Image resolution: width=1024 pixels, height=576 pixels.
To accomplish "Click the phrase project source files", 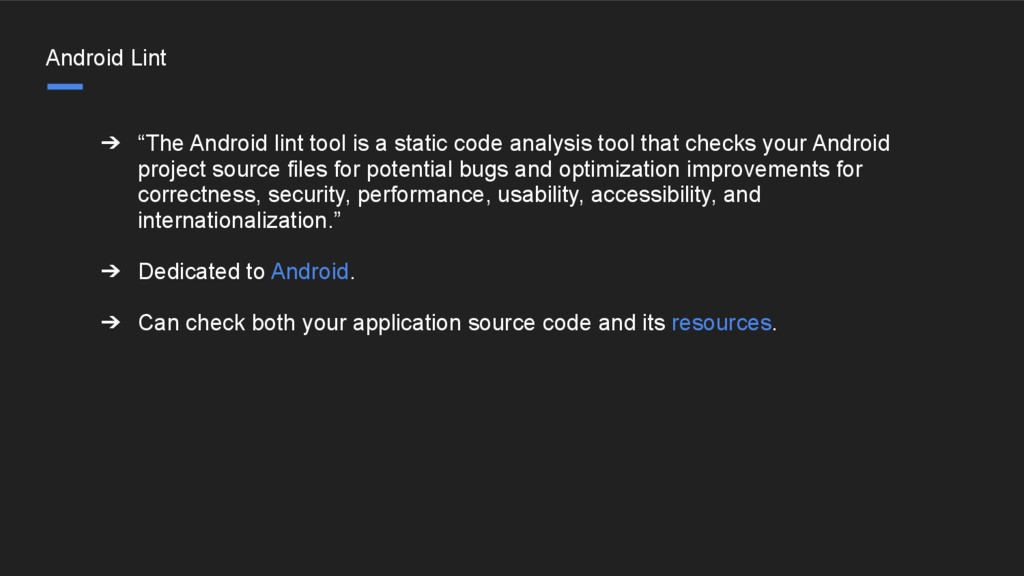I will tap(232, 169).
